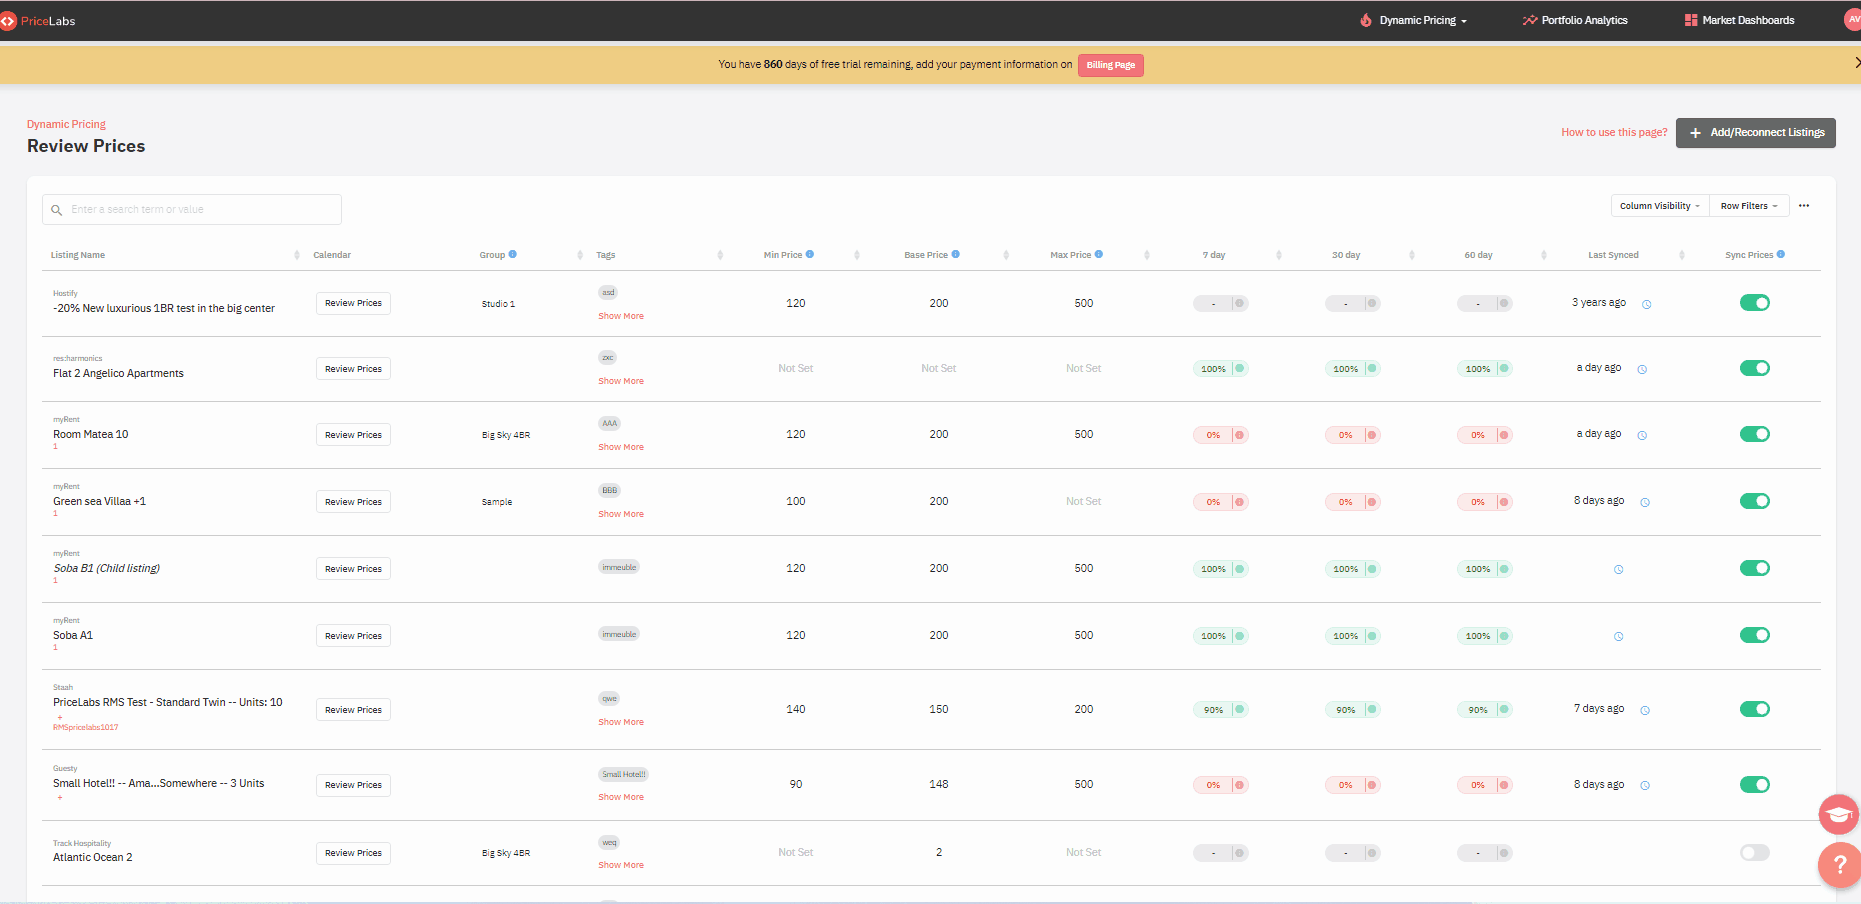
Task: Click the Max Price info icon
Action: [1099, 254]
